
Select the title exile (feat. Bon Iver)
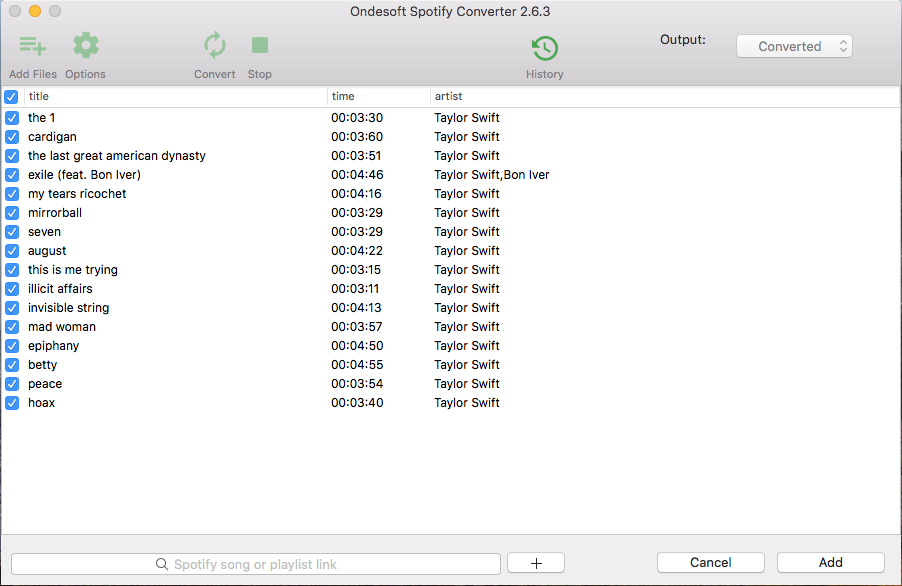point(85,175)
